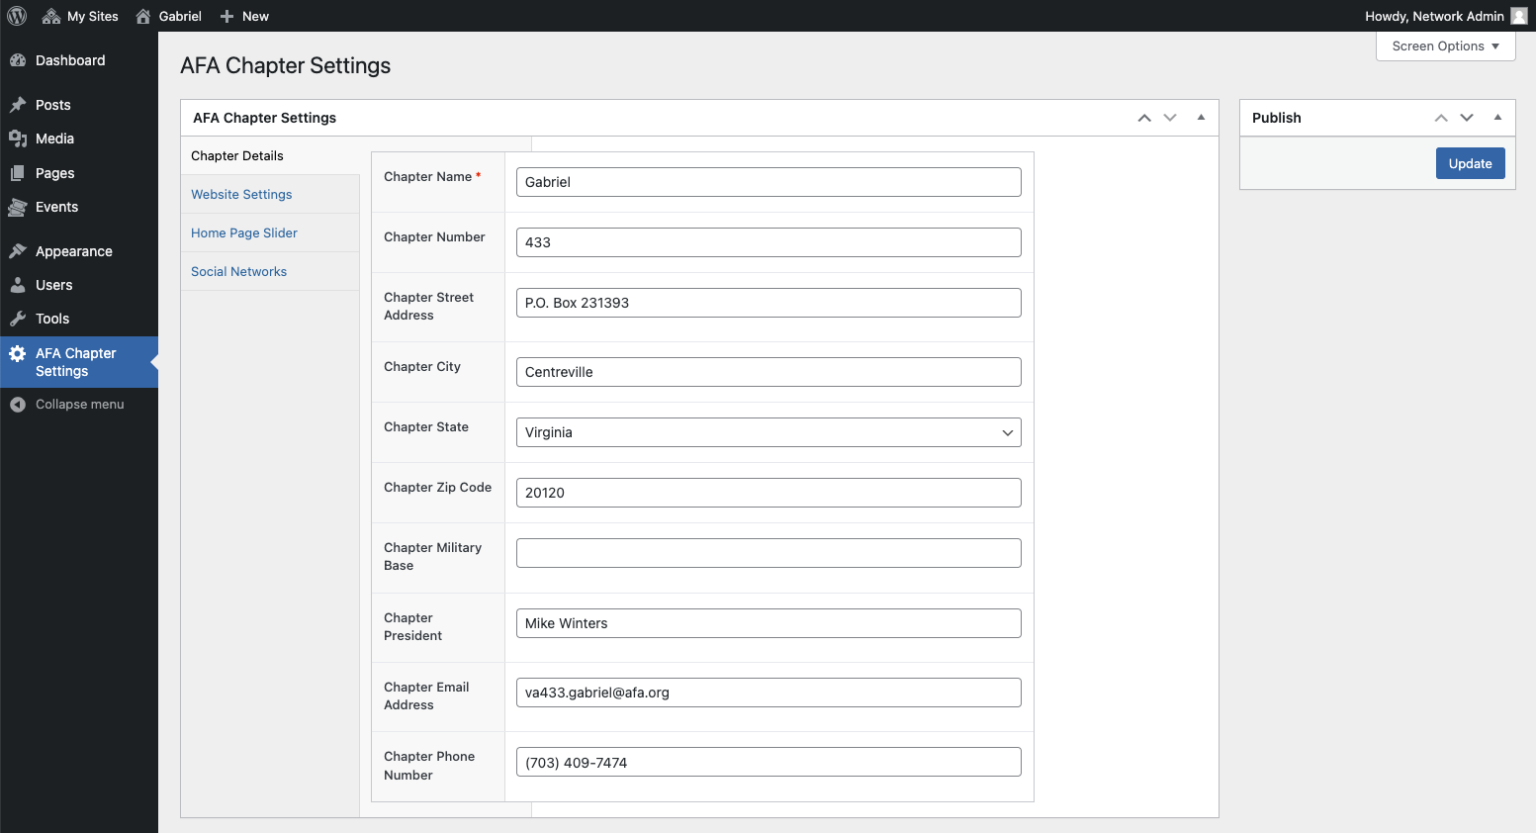
Task: Click the Pages sidebar icon
Action: click(18, 173)
